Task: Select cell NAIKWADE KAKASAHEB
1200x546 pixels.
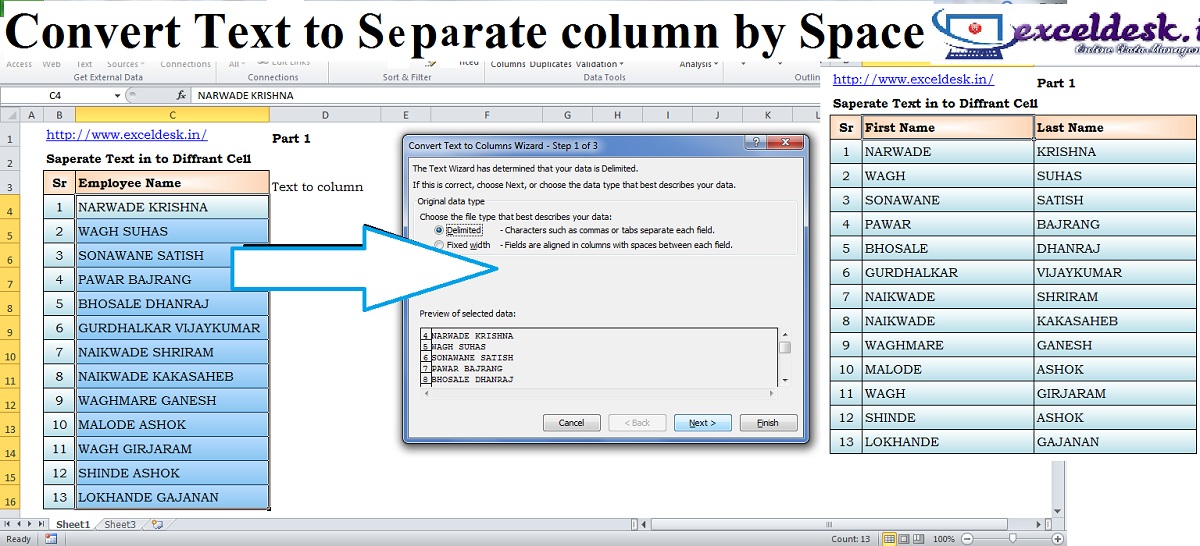Action: tap(172, 376)
